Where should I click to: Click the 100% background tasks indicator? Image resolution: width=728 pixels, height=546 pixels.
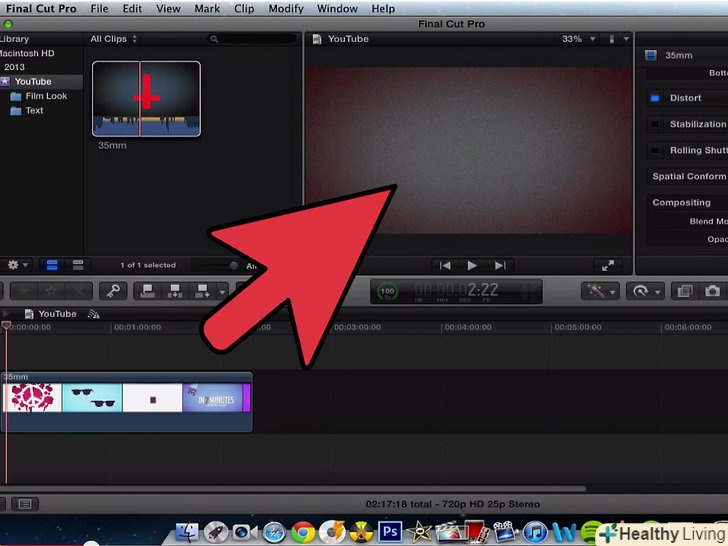click(387, 292)
